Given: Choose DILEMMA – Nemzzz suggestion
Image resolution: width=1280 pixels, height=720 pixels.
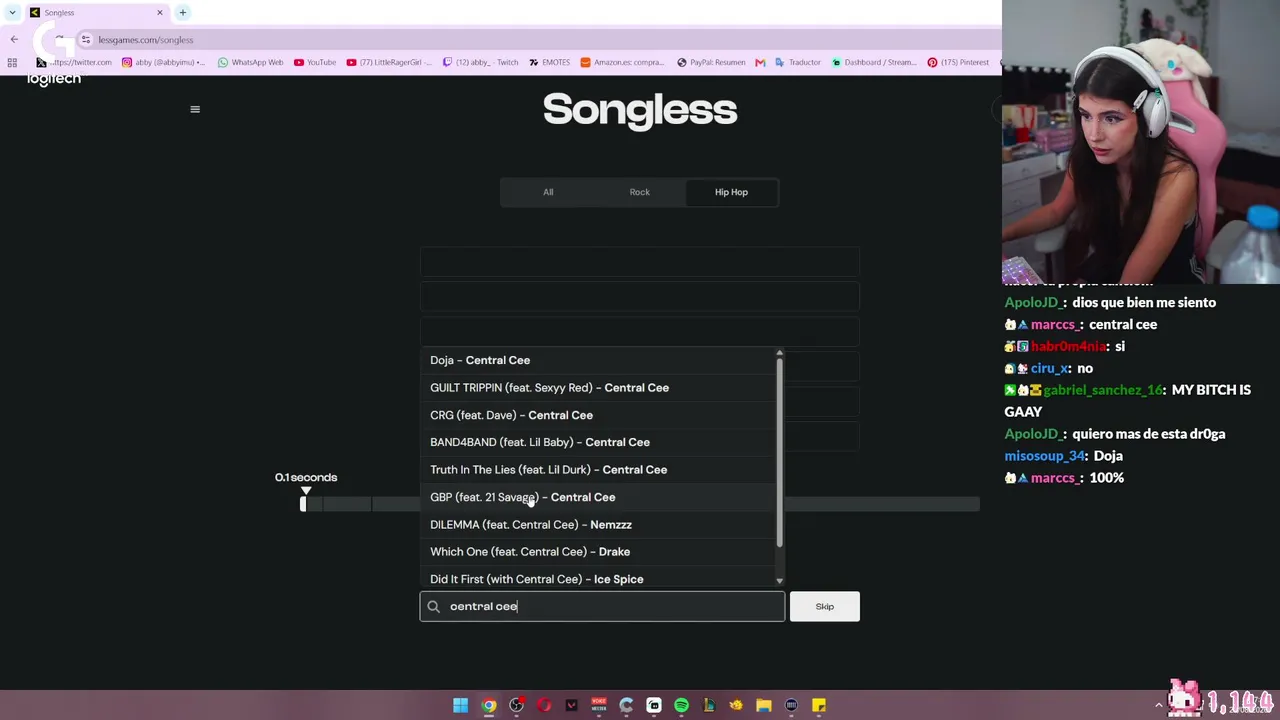Looking at the screenshot, I should tap(598, 525).
